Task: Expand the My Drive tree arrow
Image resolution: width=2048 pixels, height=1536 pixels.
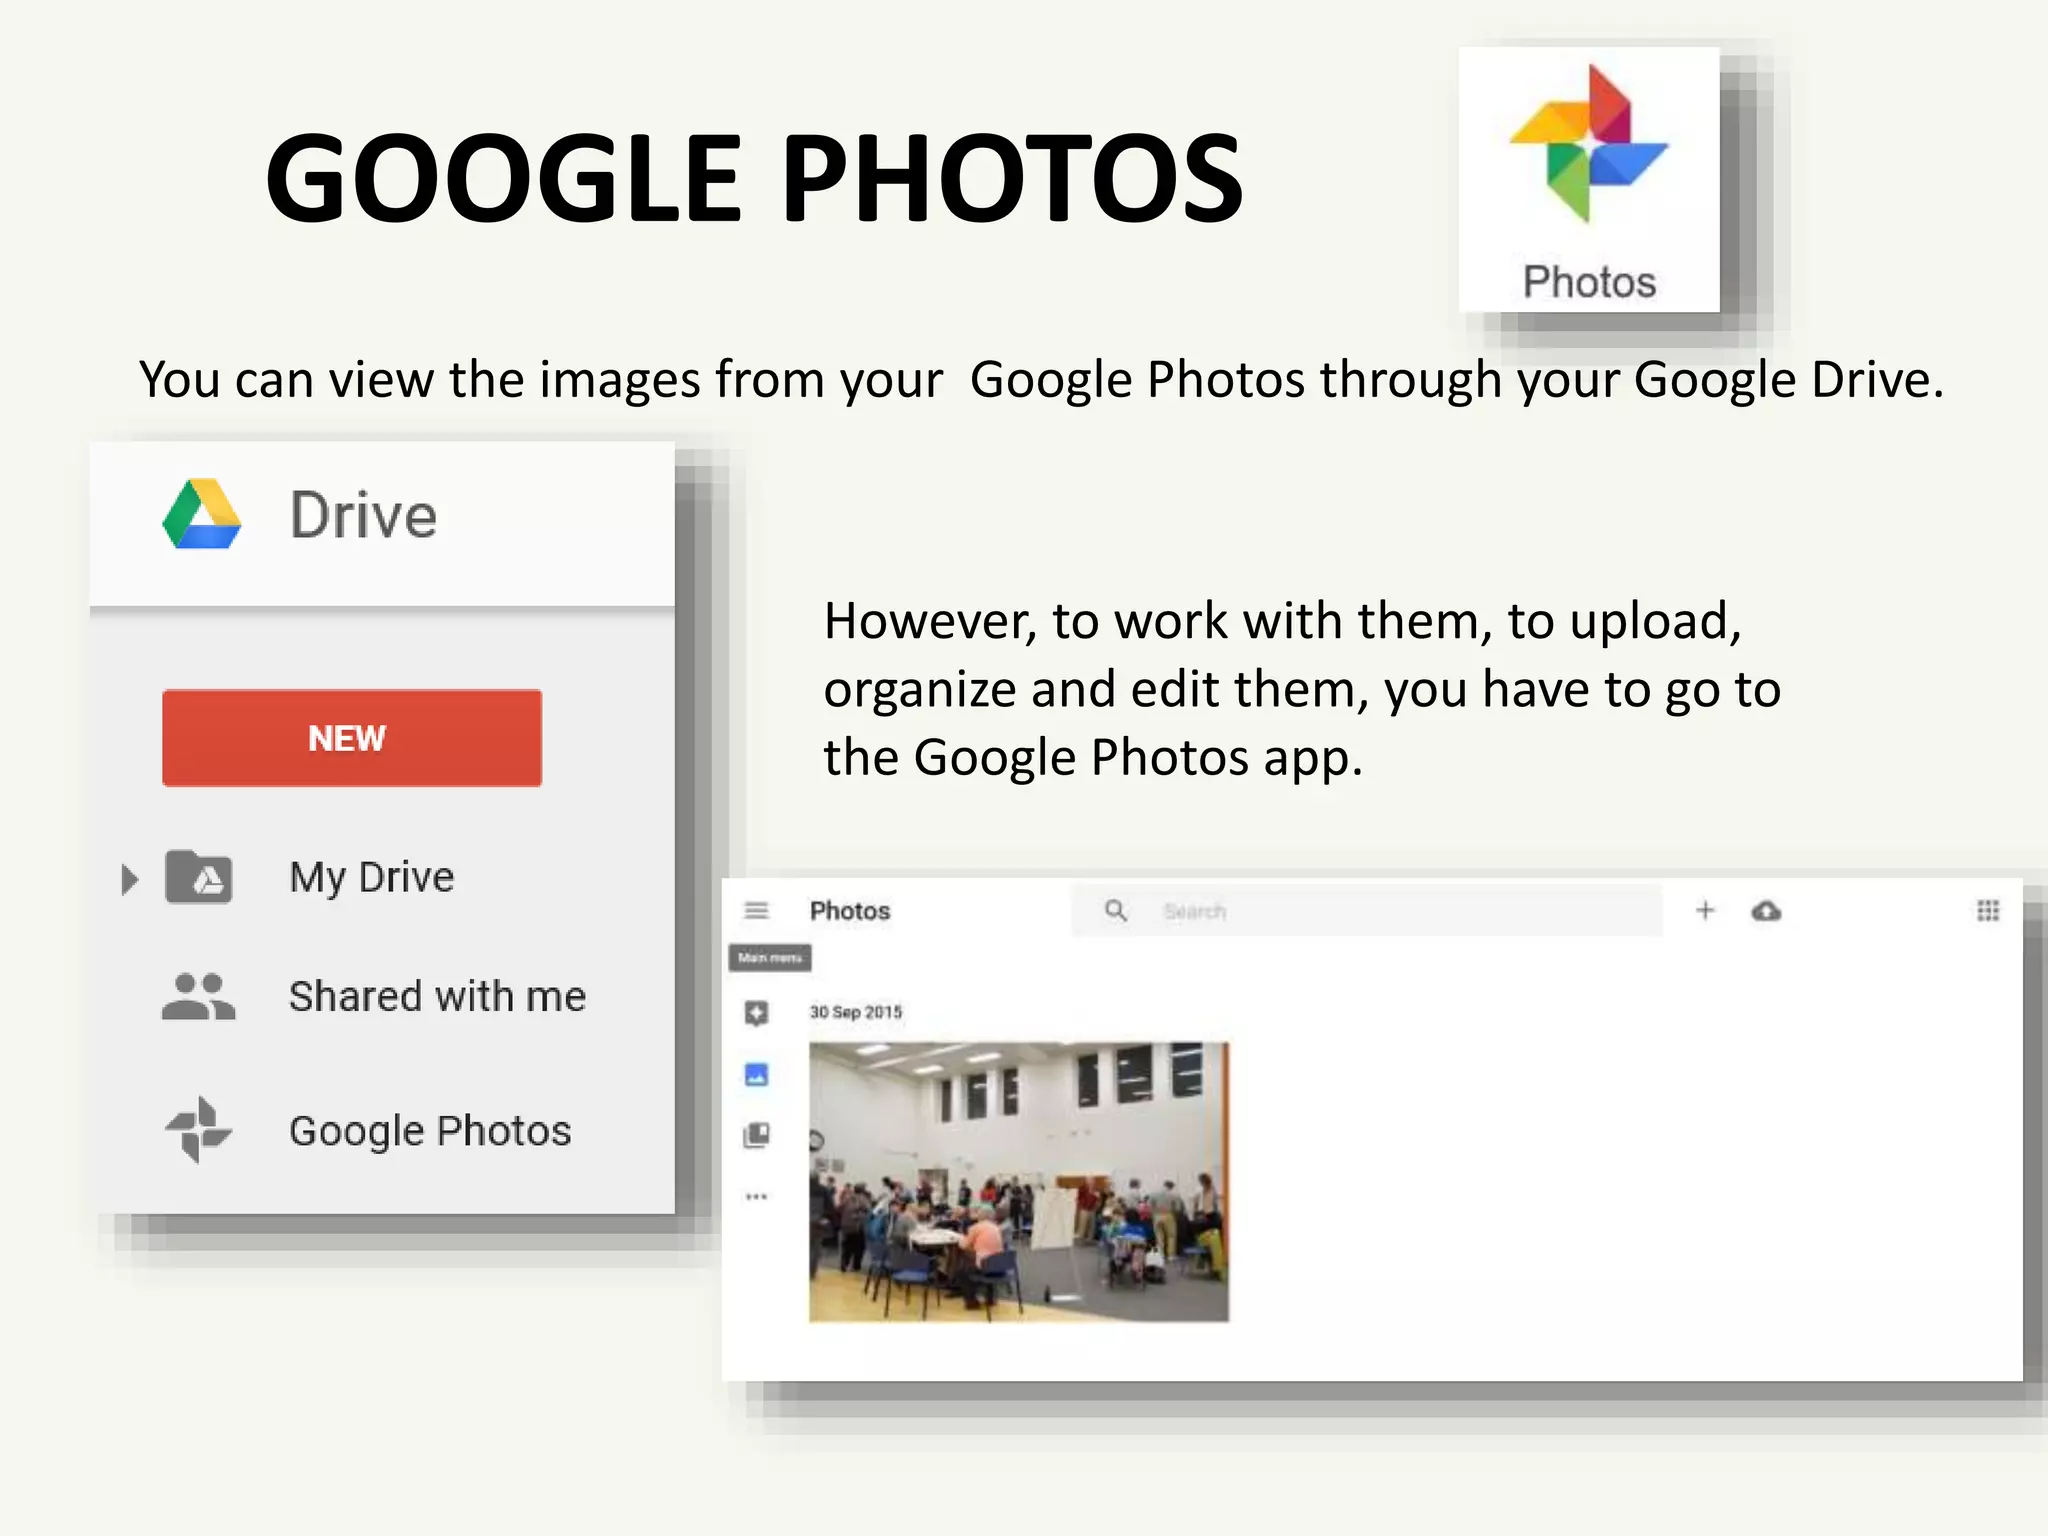Action: 129,879
